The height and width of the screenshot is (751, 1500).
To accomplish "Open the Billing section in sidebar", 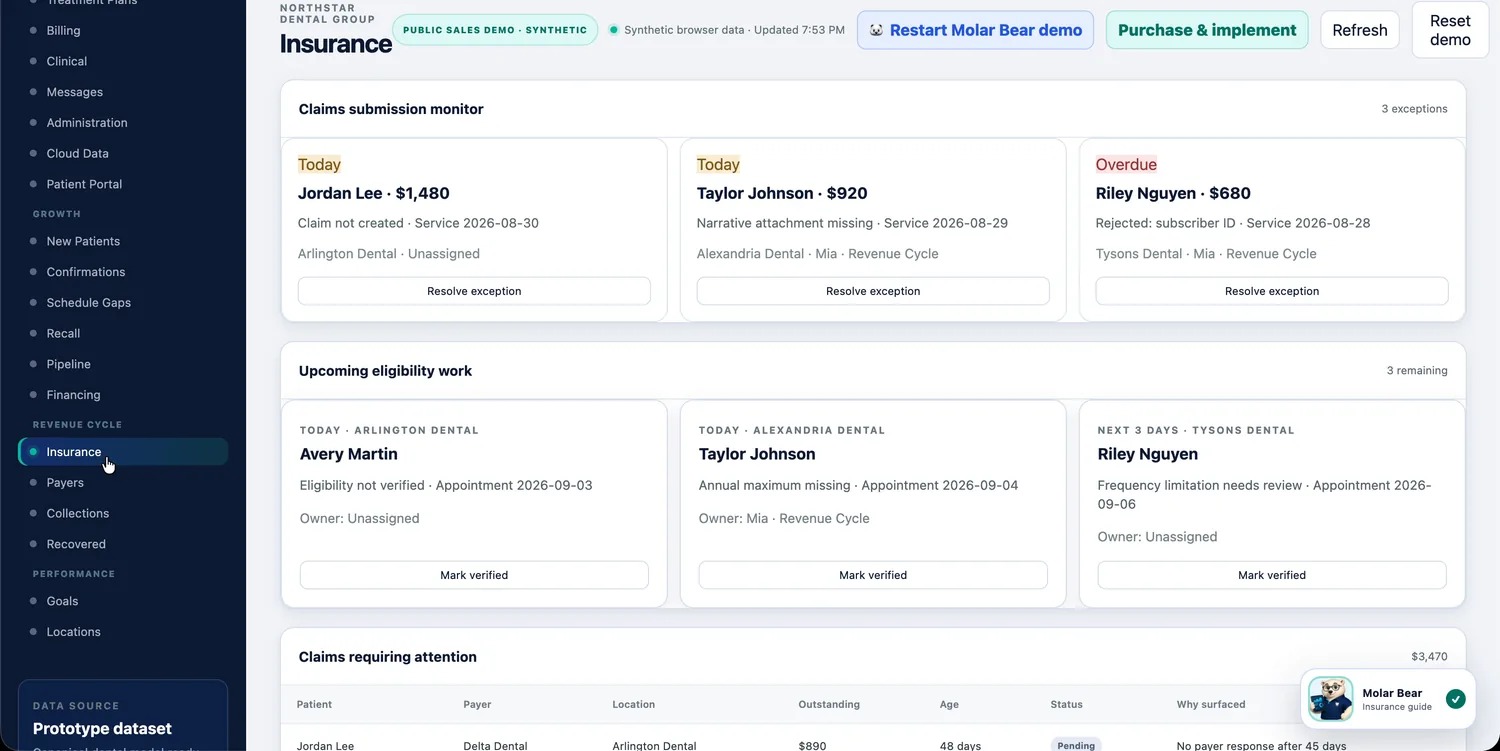I will tap(63, 30).
